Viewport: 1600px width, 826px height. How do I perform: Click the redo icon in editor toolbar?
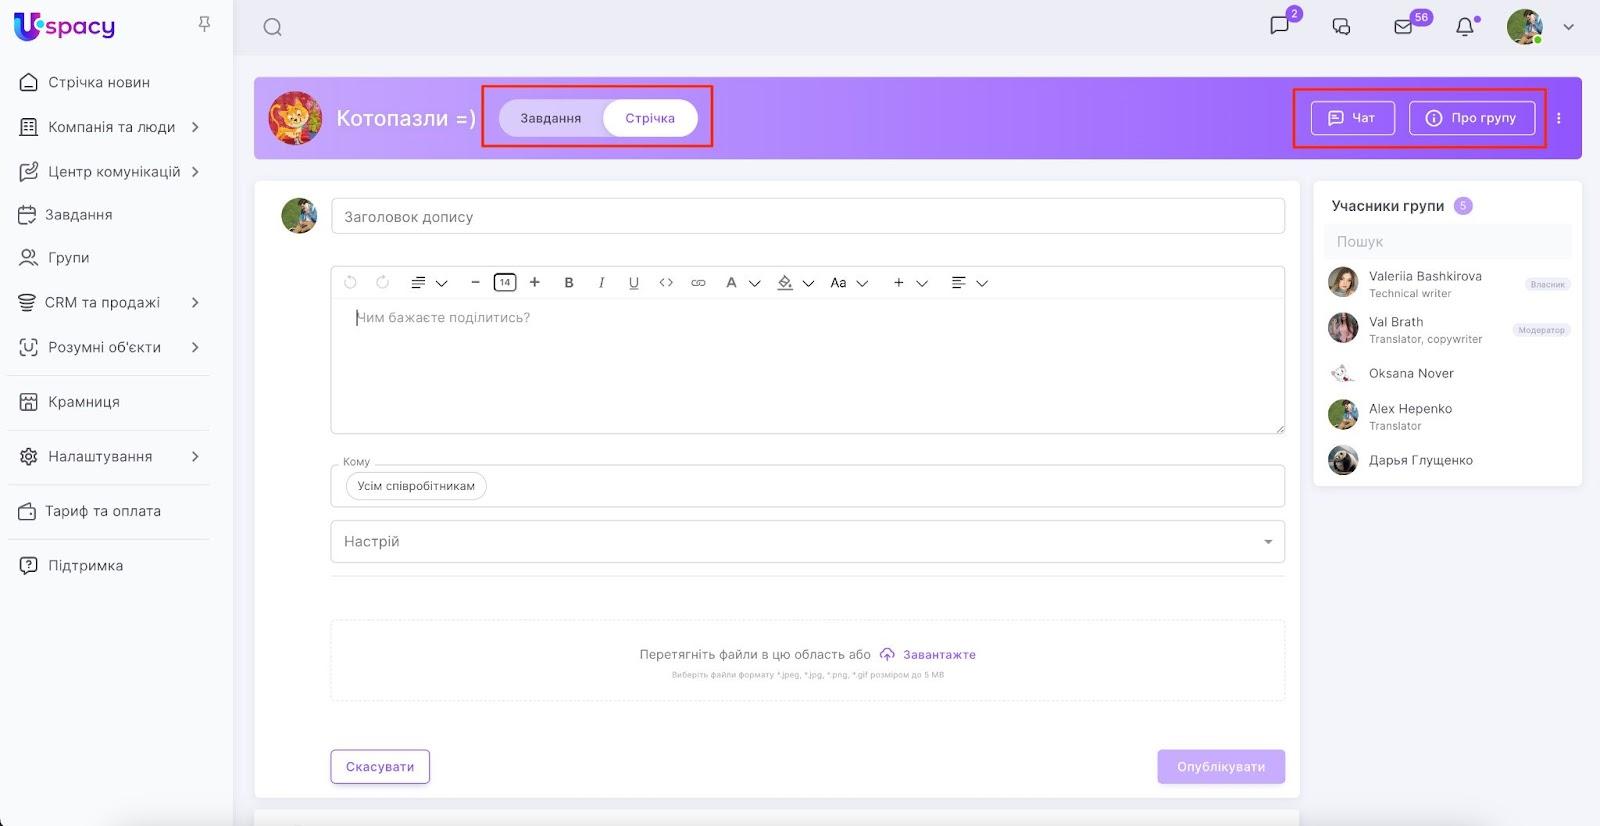pos(382,283)
